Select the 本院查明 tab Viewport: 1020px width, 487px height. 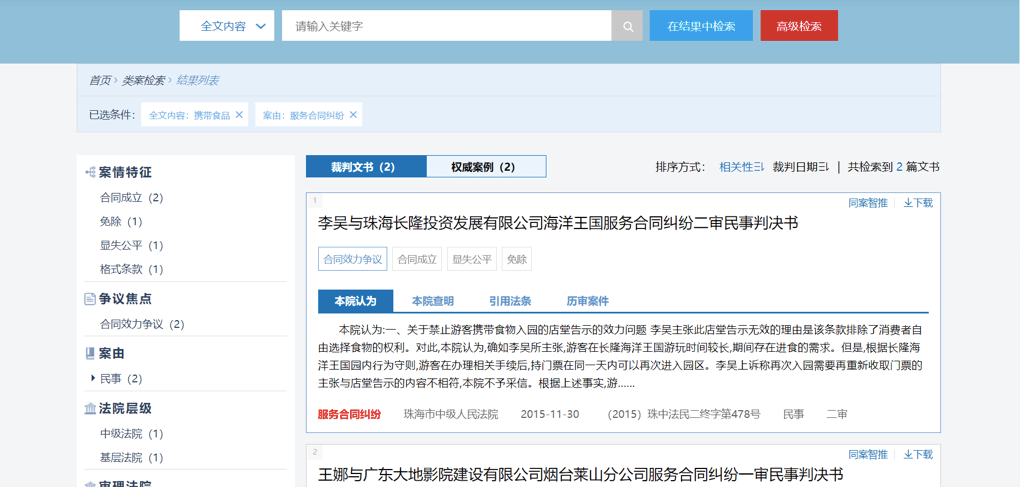coord(433,301)
